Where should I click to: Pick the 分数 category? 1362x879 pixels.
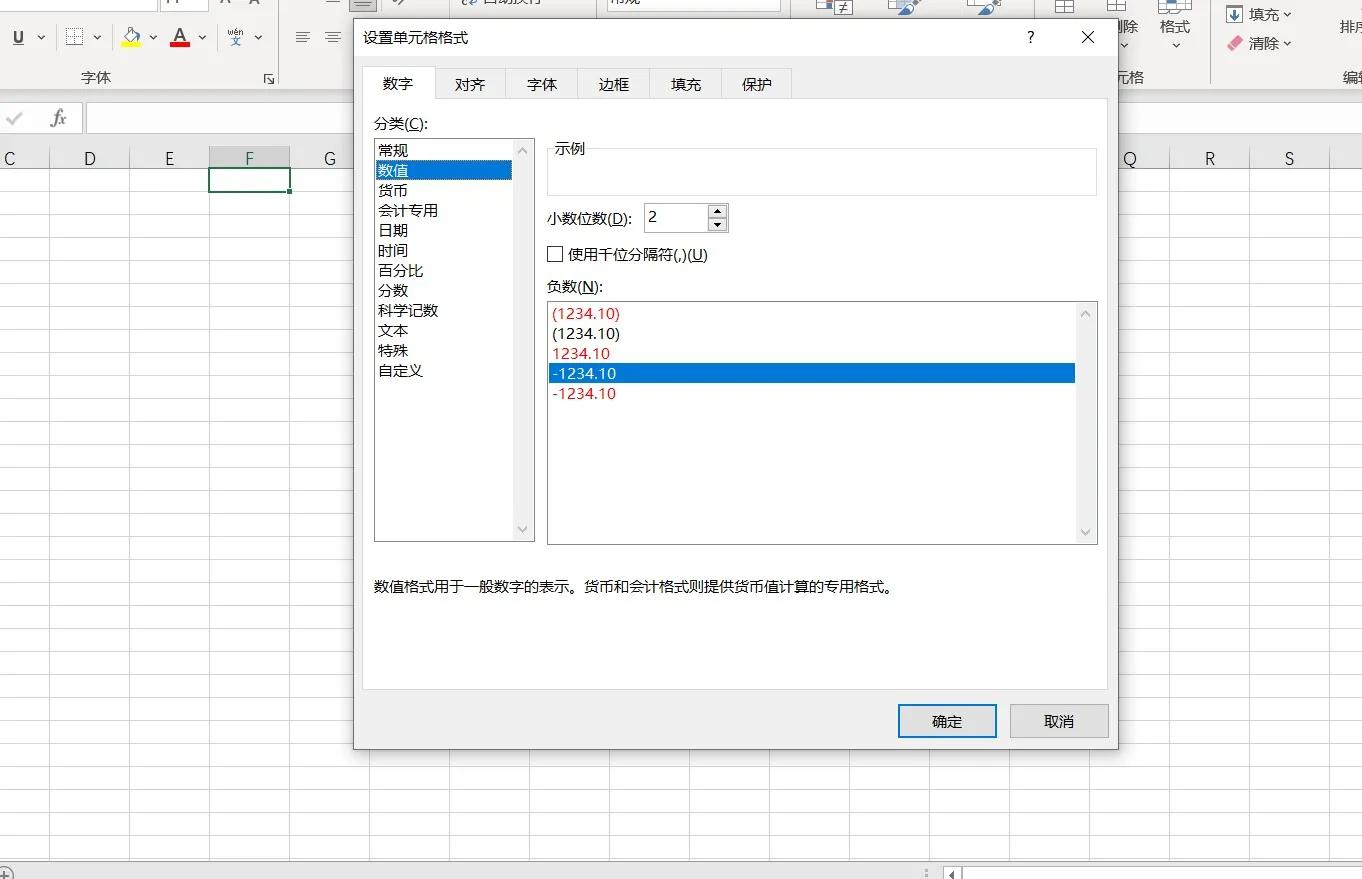coord(444,291)
